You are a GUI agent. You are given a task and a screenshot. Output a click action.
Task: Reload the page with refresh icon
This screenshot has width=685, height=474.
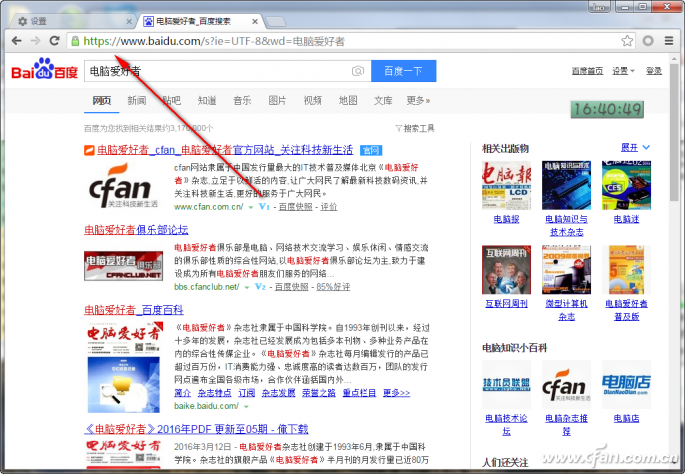[54, 41]
